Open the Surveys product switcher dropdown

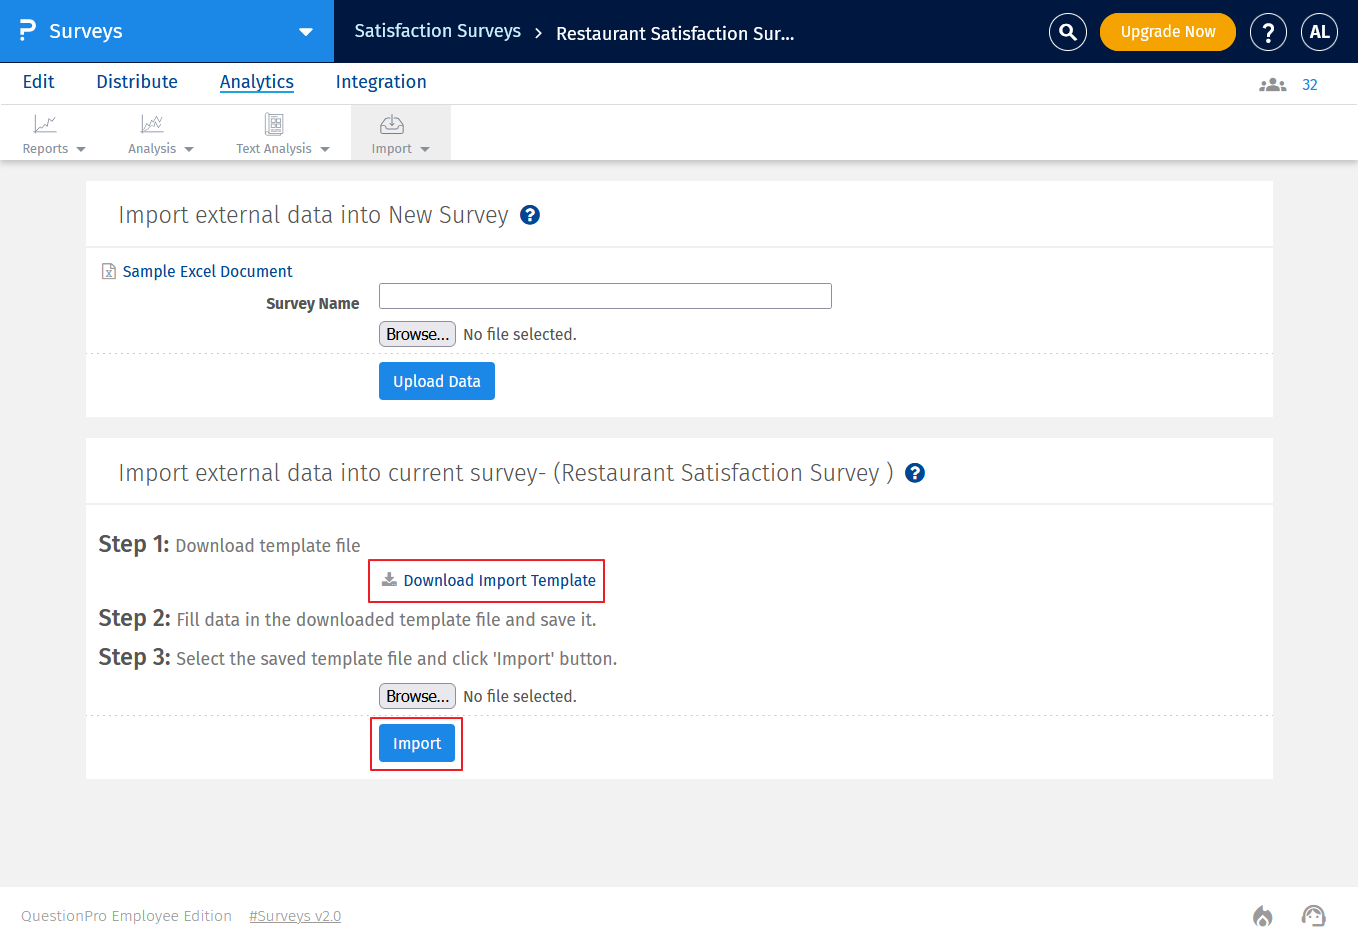[x=305, y=31]
